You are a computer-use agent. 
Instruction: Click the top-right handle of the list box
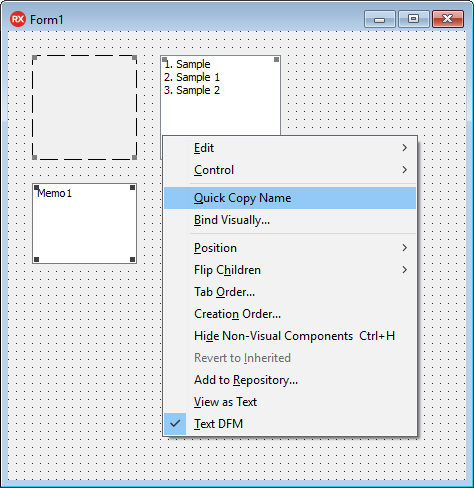click(x=276, y=59)
